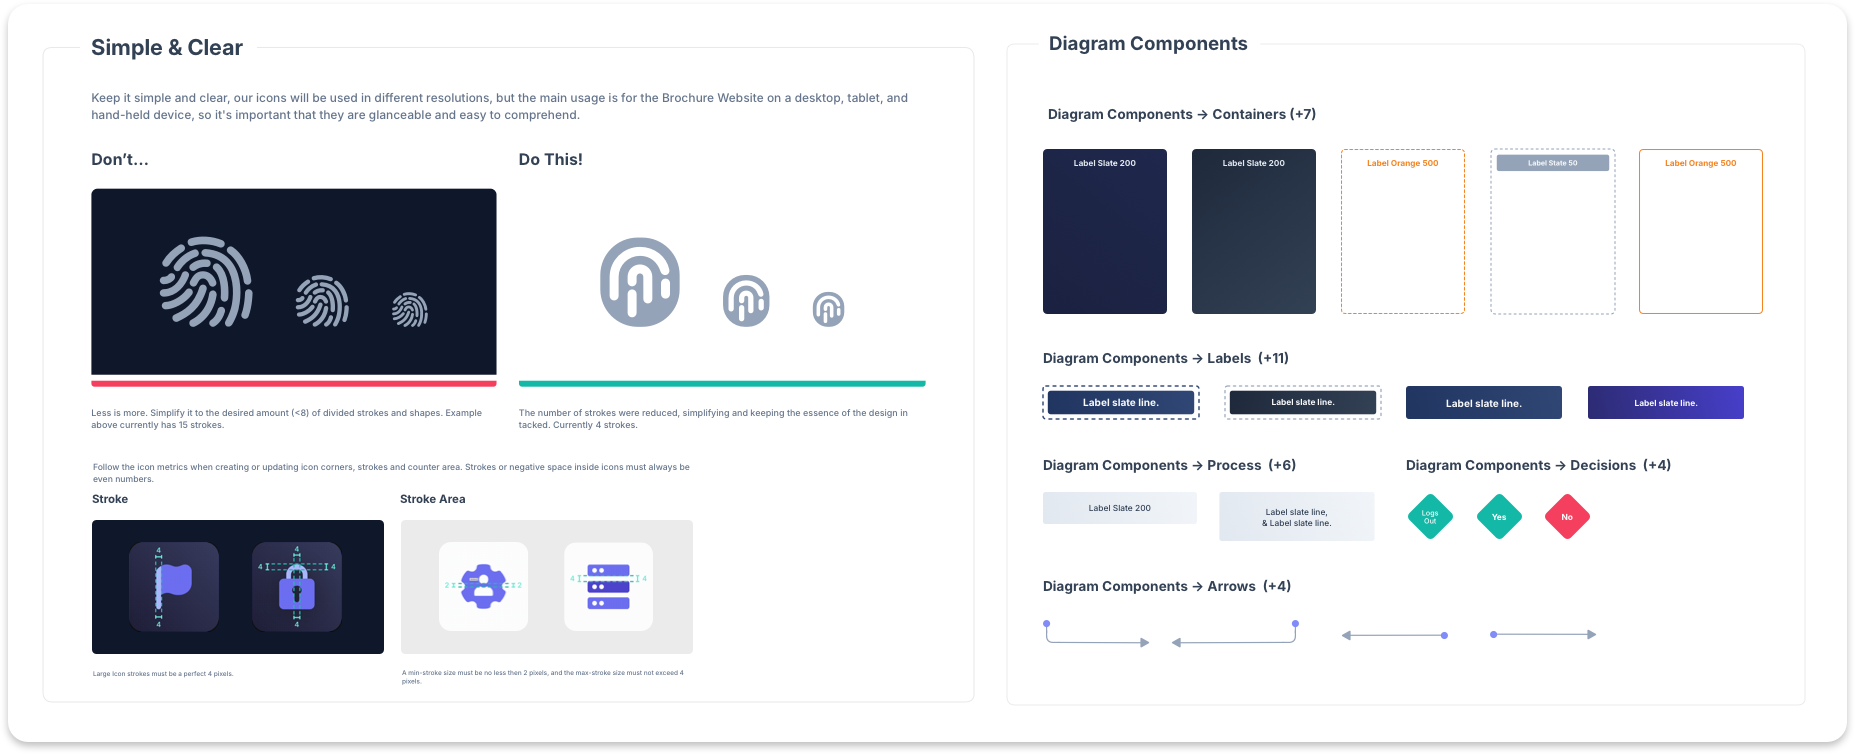Click the 'Large icon strokes' caption
Viewport: 1855px width, 754px height.
coord(163,674)
